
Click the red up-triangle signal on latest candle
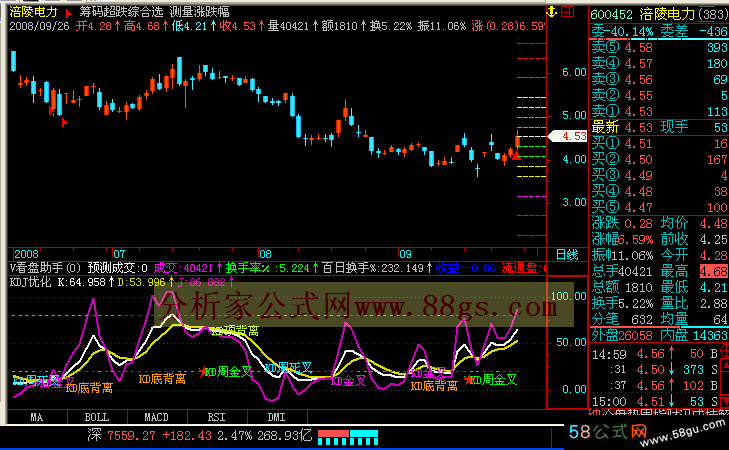(x=516, y=155)
